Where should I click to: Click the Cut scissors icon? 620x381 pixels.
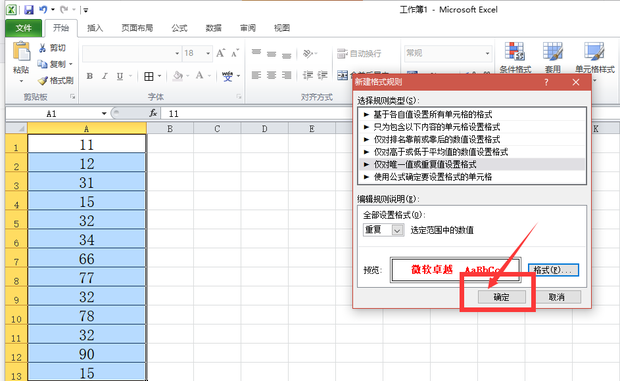point(42,48)
